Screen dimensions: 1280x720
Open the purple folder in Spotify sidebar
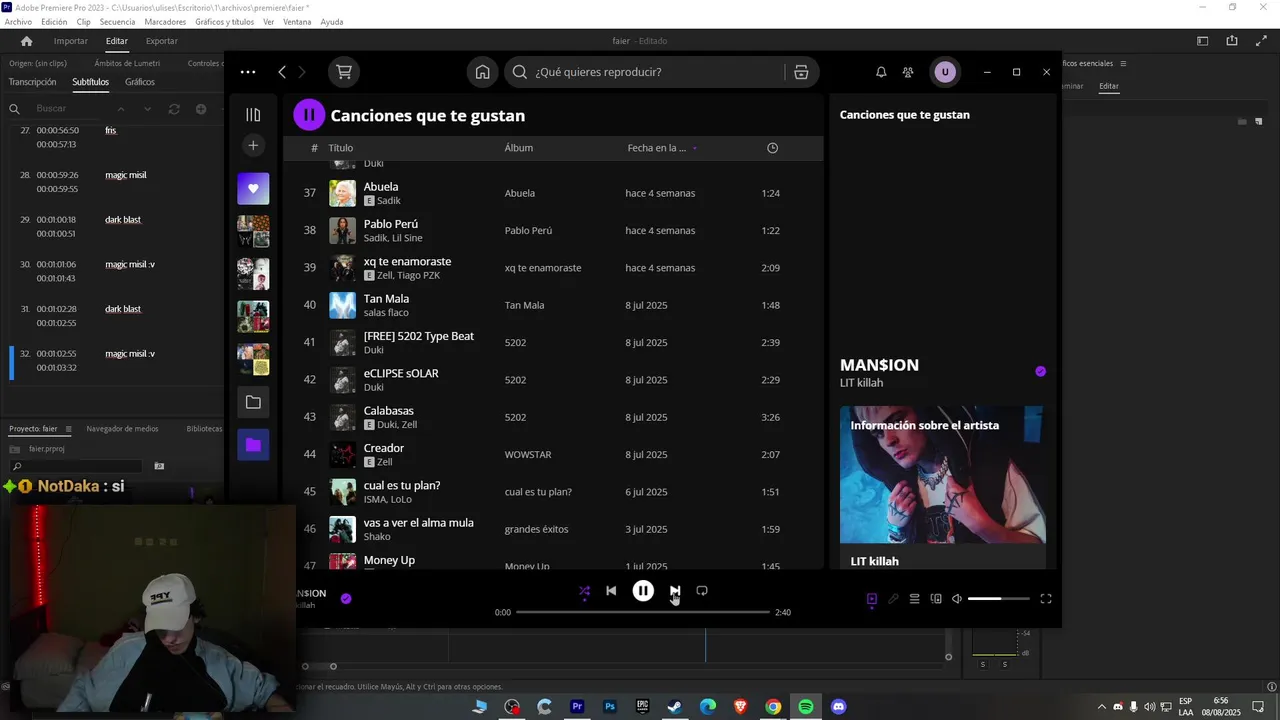pyautogui.click(x=253, y=445)
